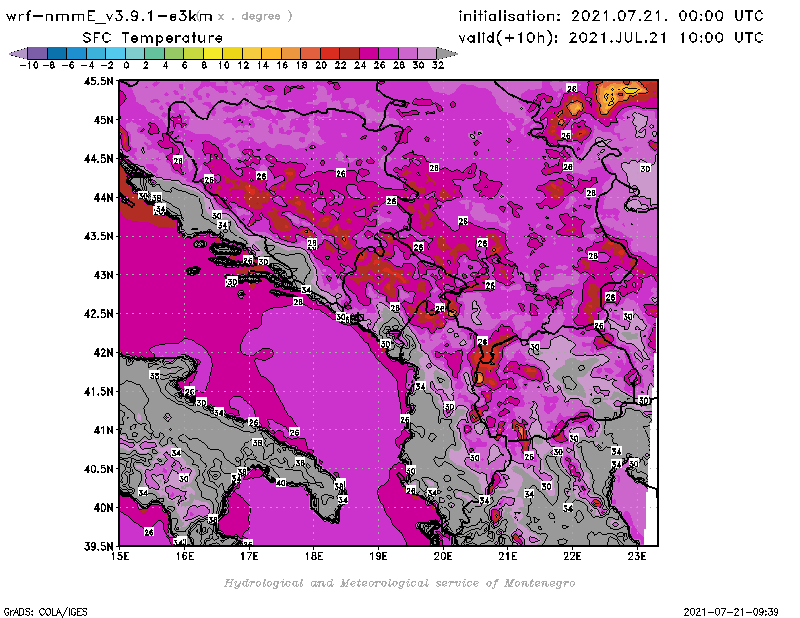The image size is (800, 618).
Task: Click the 16E longitude label
Action: tap(185, 556)
